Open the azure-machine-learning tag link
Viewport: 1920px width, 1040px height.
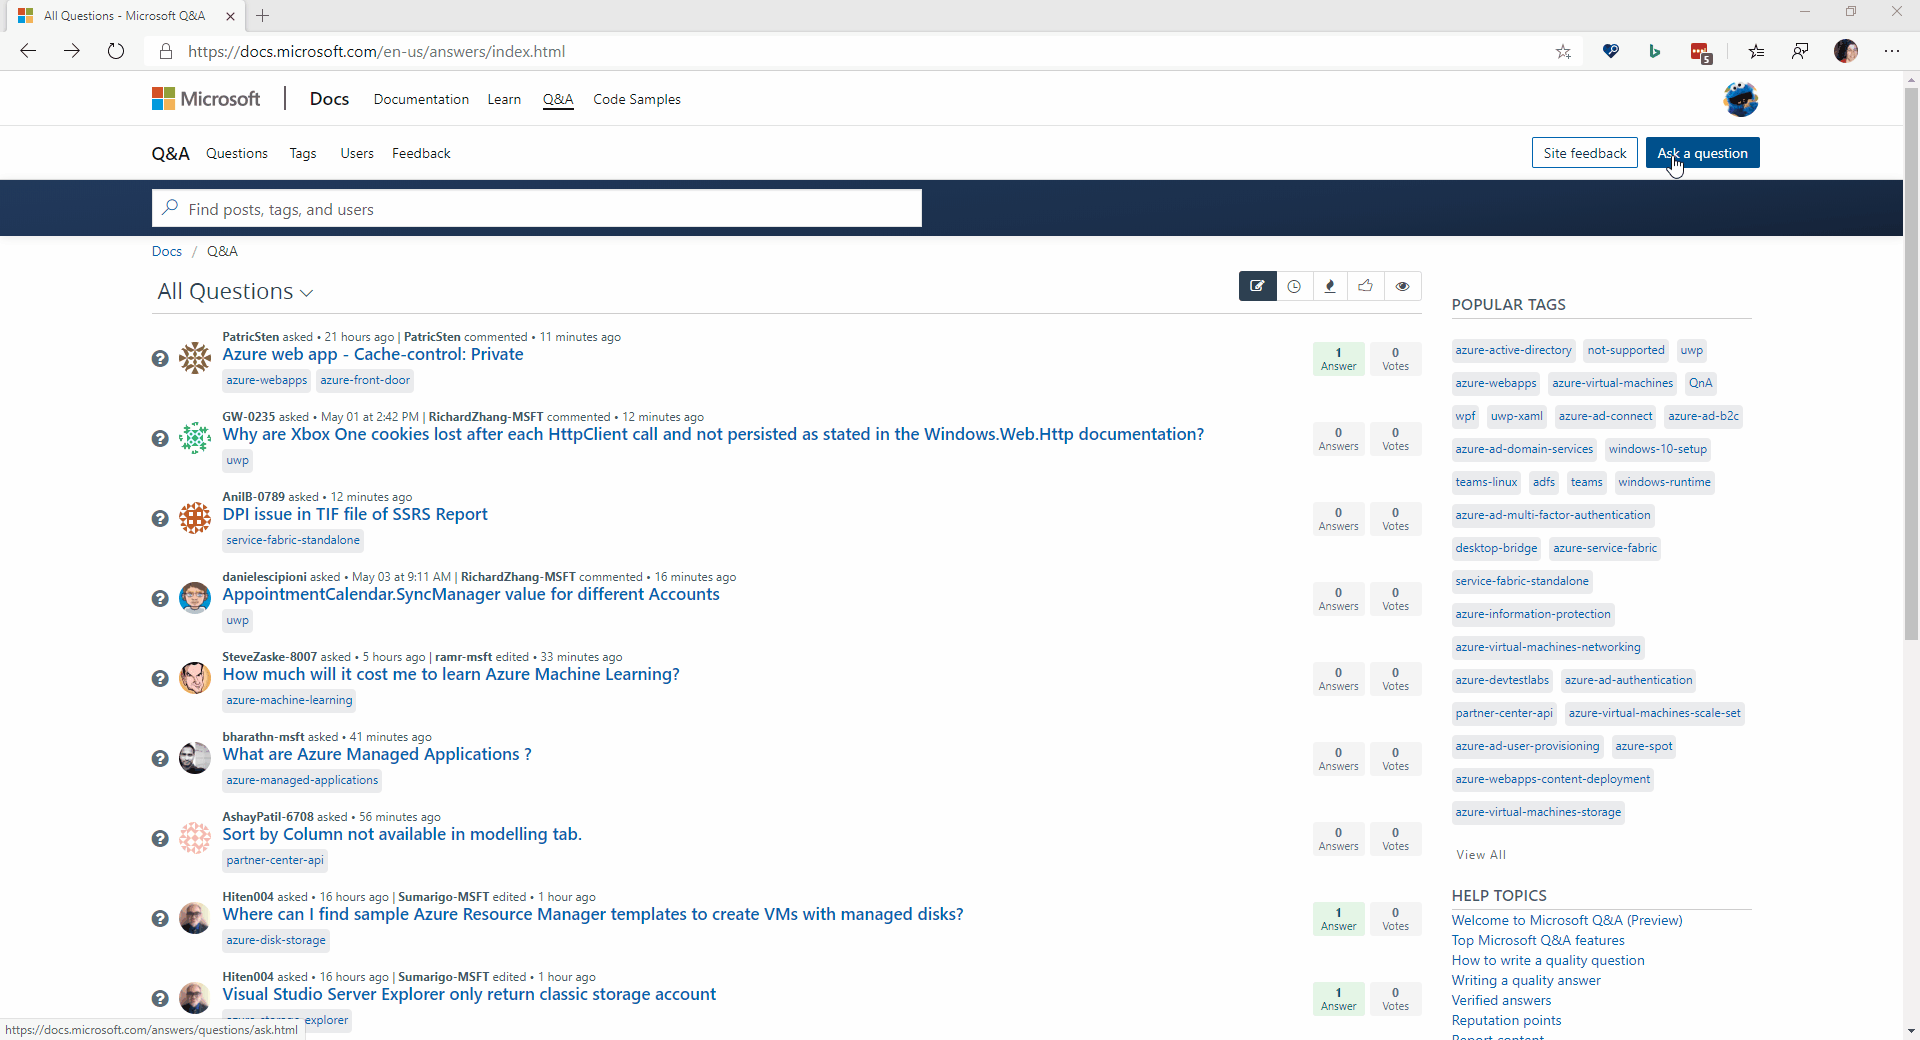click(x=288, y=700)
